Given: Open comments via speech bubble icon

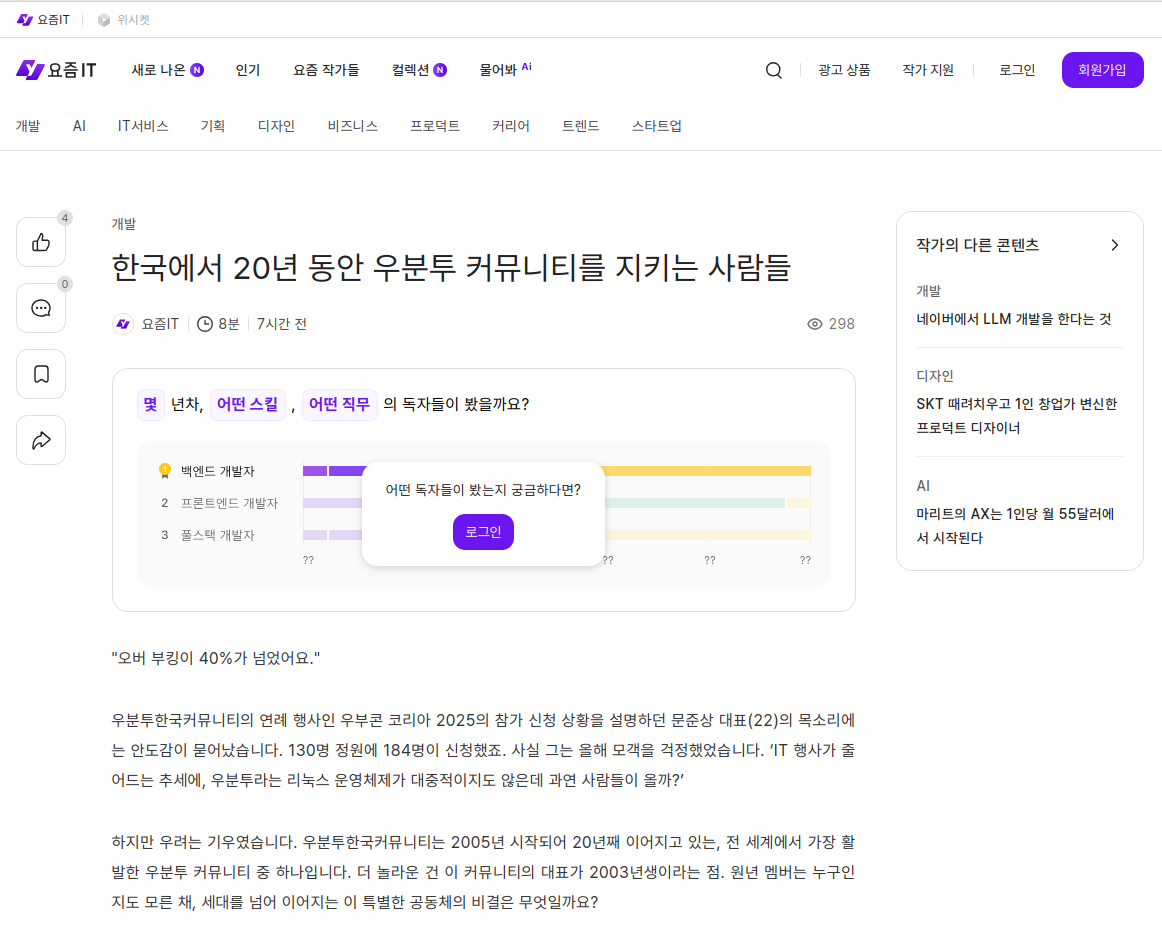Looking at the screenshot, I should point(41,308).
